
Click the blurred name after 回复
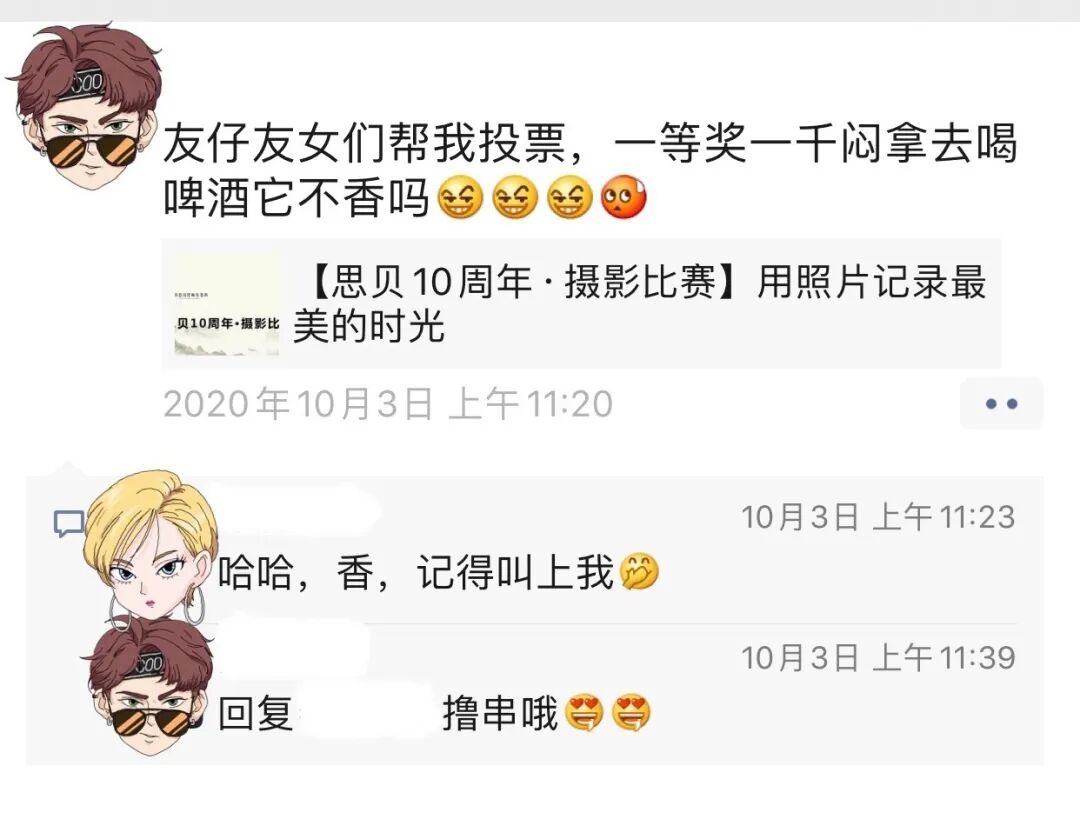point(365,714)
